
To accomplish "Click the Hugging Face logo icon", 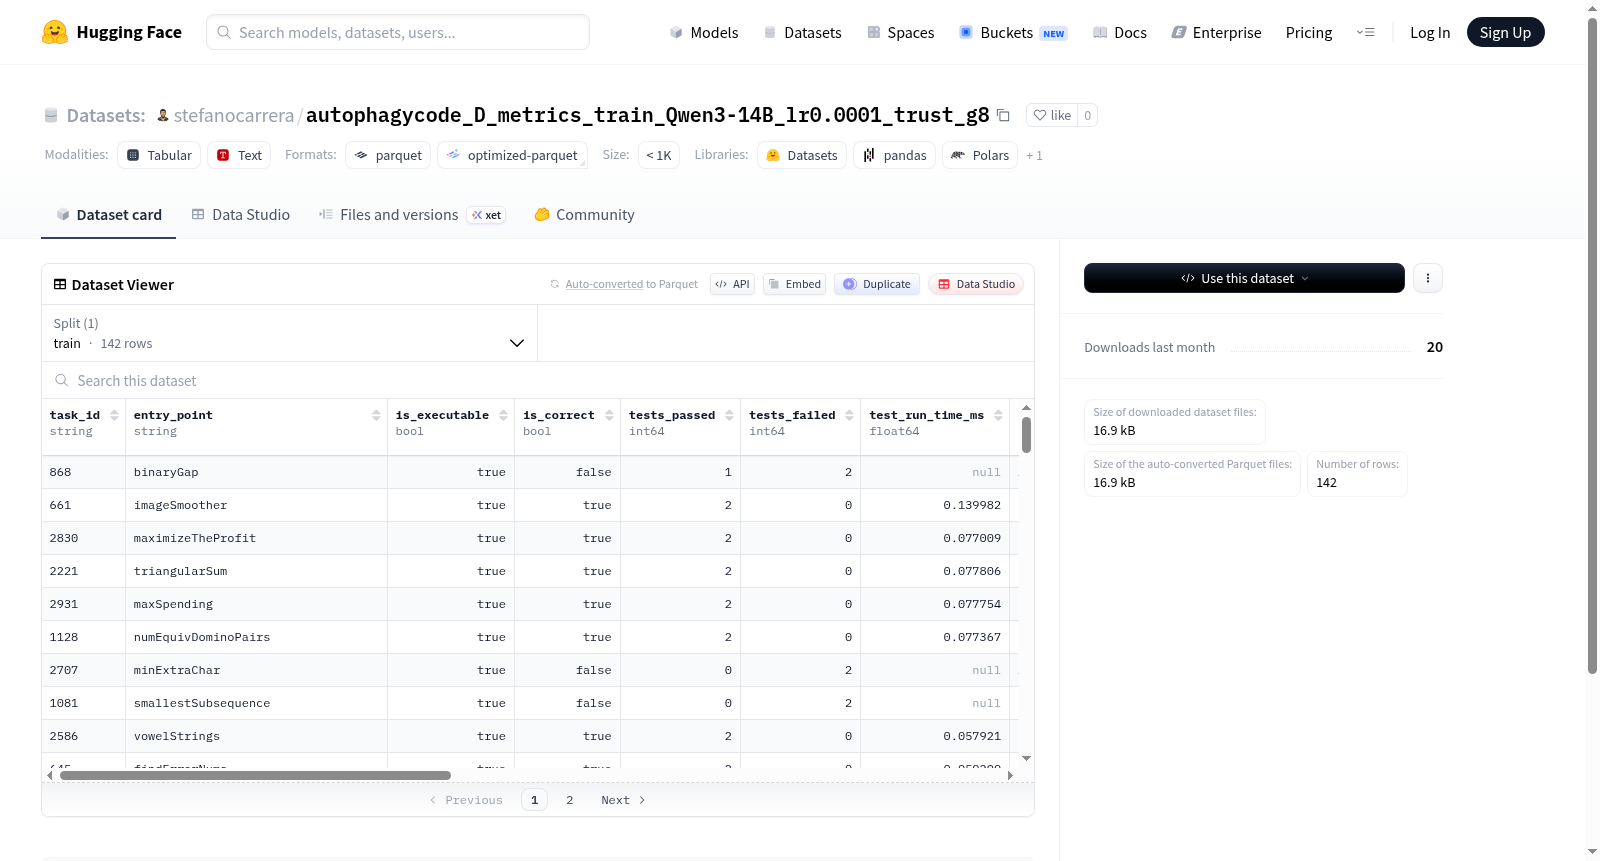I will pyautogui.click(x=54, y=32).
